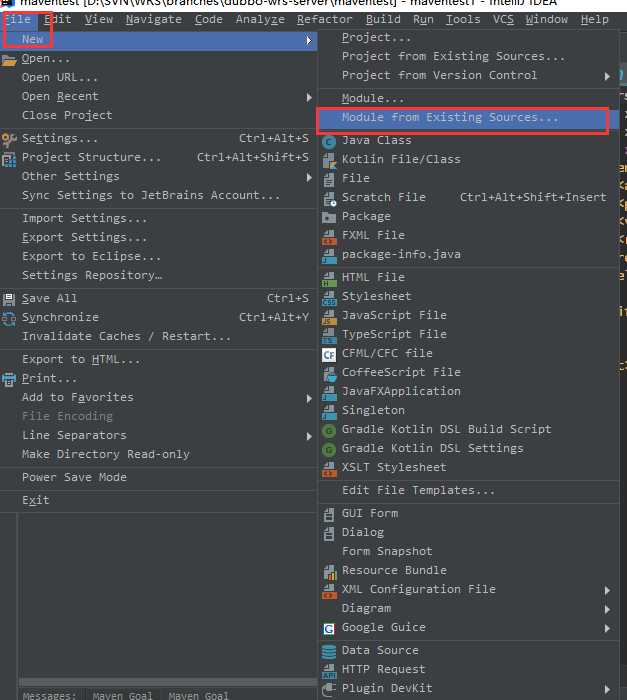Expand the XML Configuration File submenu arrow

click(607, 590)
